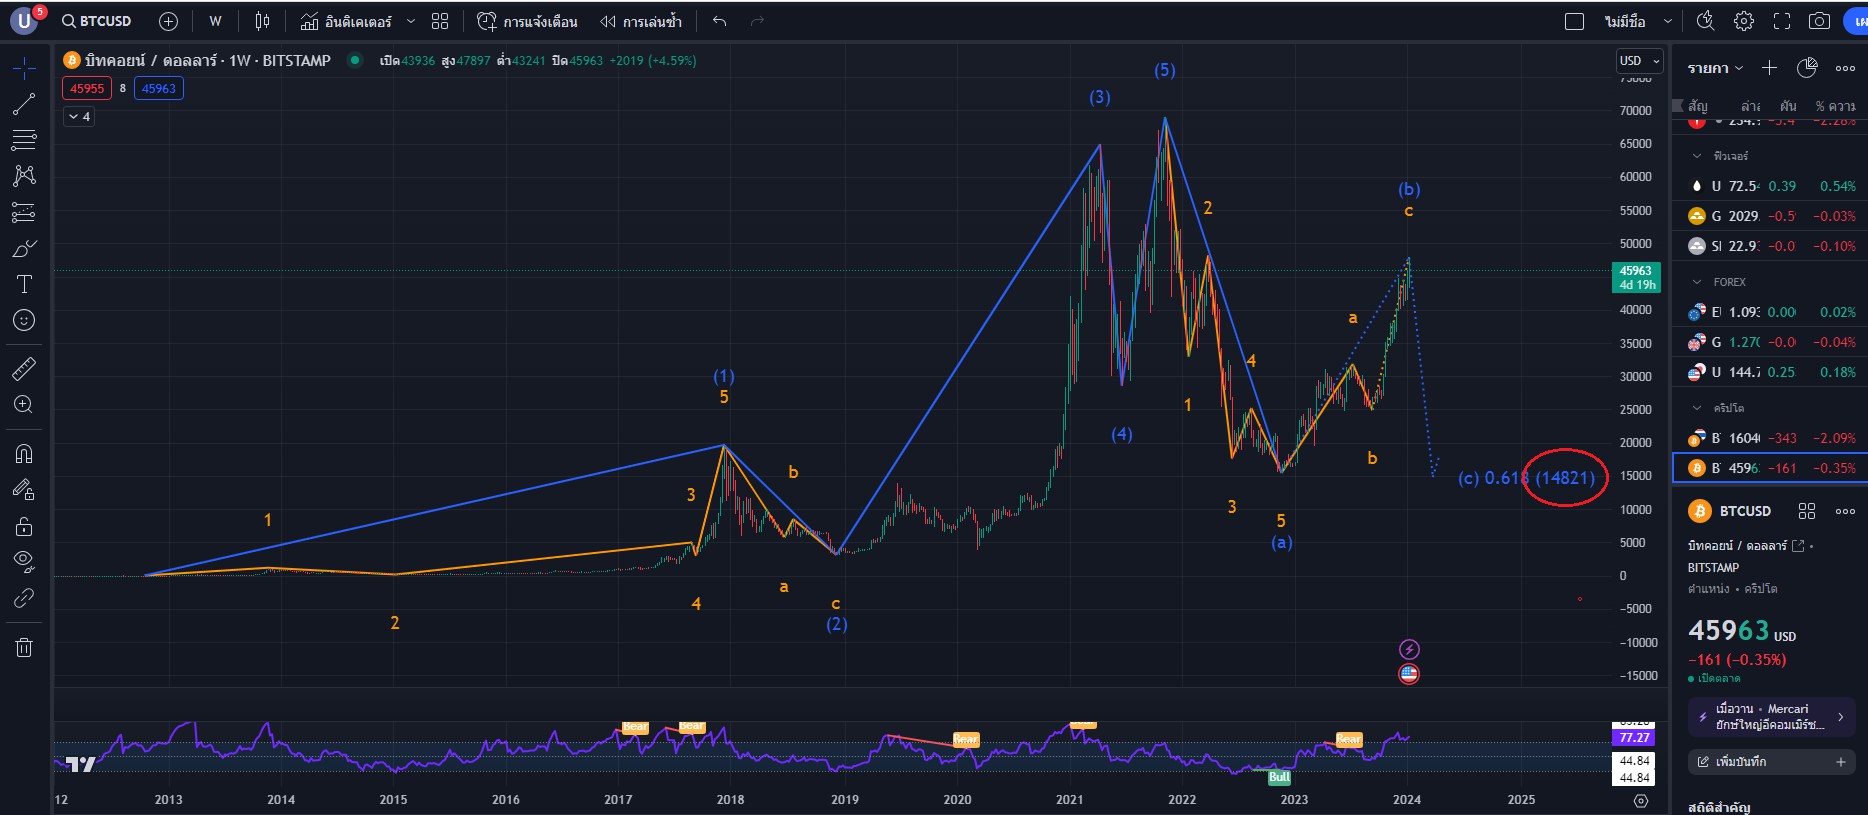This screenshot has height=815, width=1868.
Task: Select the crosshair cursor tool
Action: 24,68
